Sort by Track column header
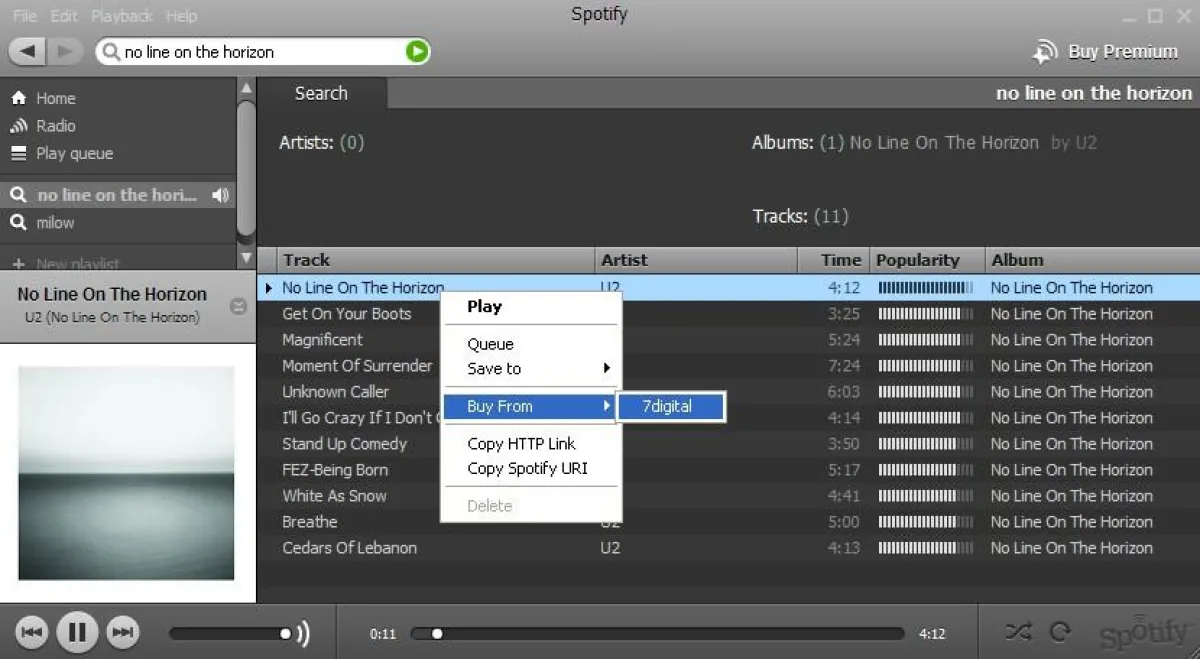 [435, 260]
